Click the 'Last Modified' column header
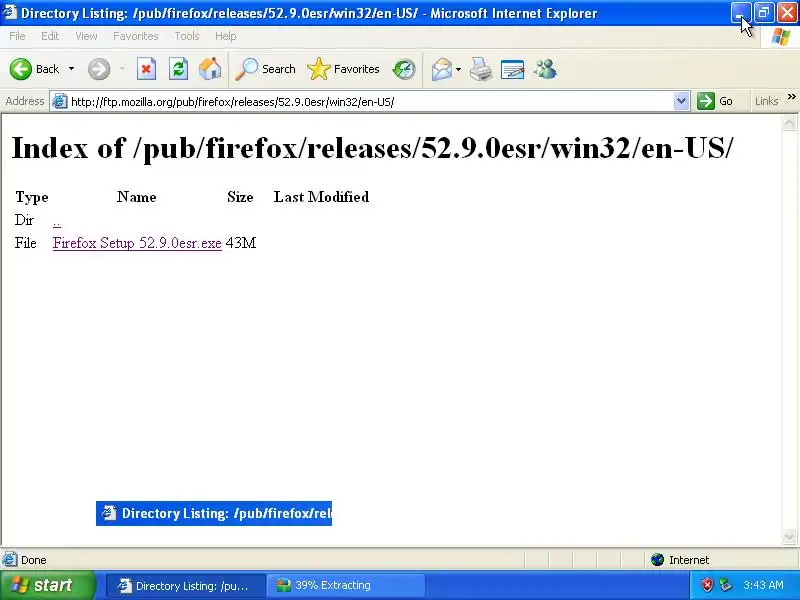The height and width of the screenshot is (600, 800). click(x=321, y=196)
